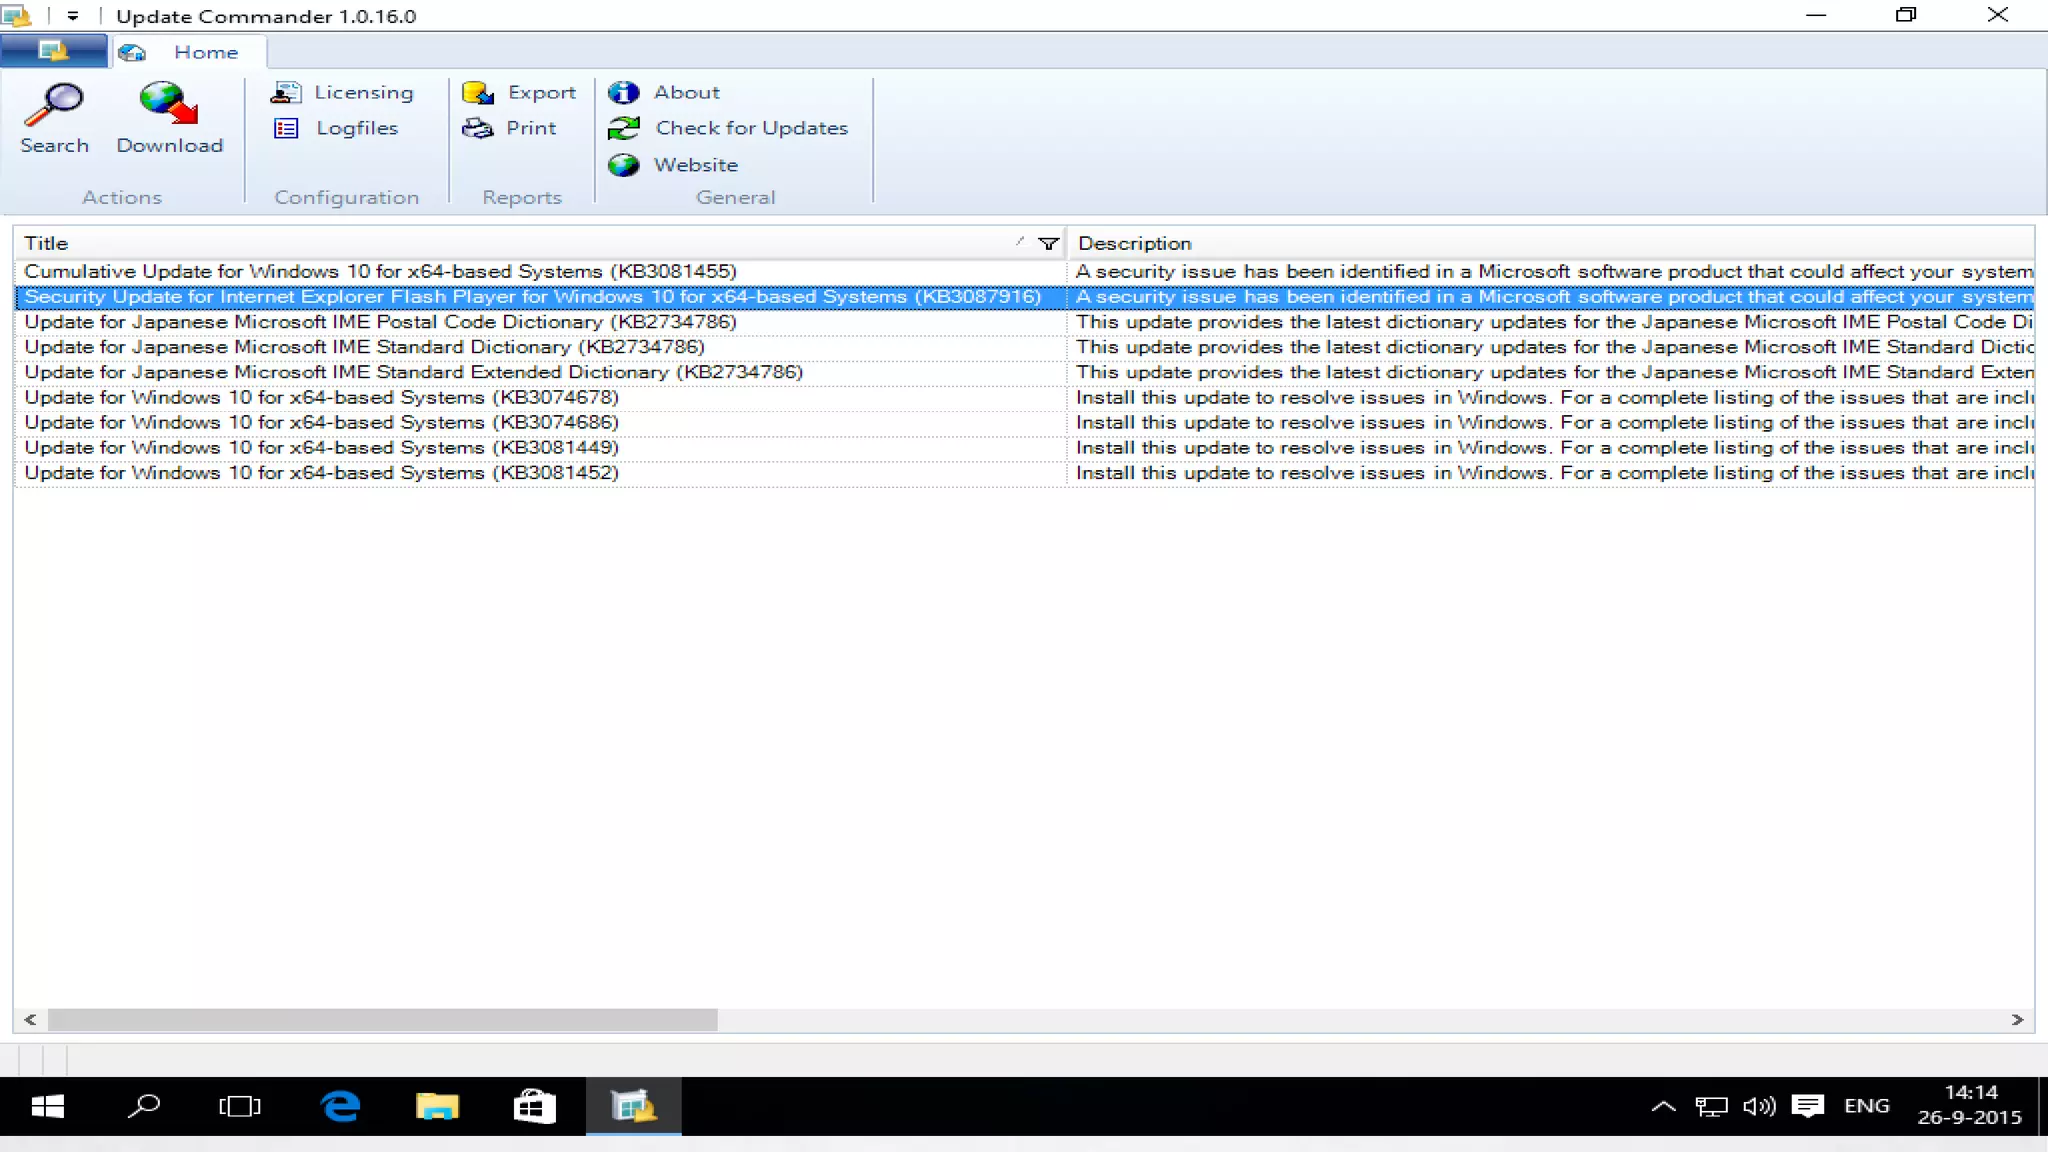Viewport: 2048px width, 1152px height.
Task: Restore down the Update Commander window
Action: [x=1906, y=15]
